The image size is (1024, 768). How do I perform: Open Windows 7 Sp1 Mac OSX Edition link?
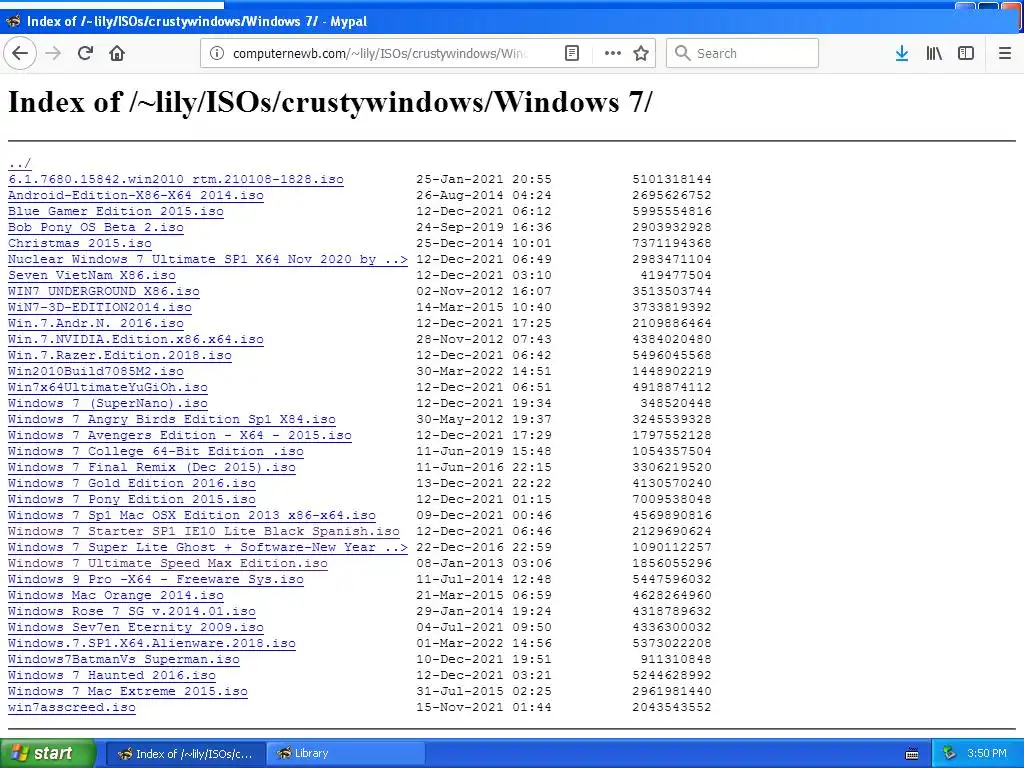(x=192, y=515)
